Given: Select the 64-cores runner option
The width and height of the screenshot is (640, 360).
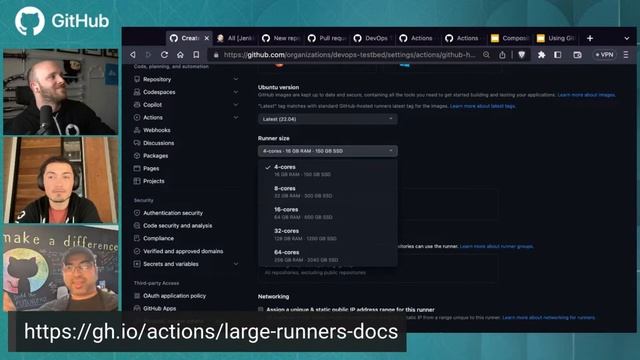Looking at the screenshot, I should [327, 256].
